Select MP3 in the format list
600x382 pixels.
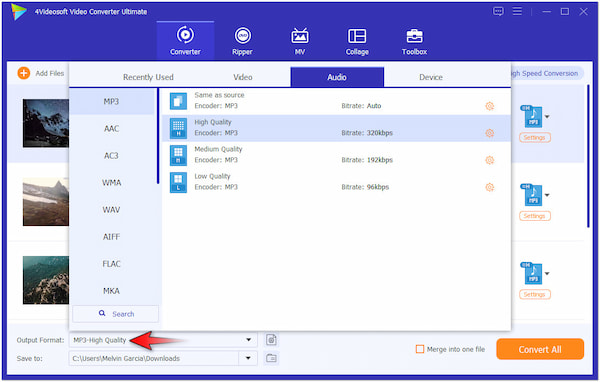click(x=111, y=101)
